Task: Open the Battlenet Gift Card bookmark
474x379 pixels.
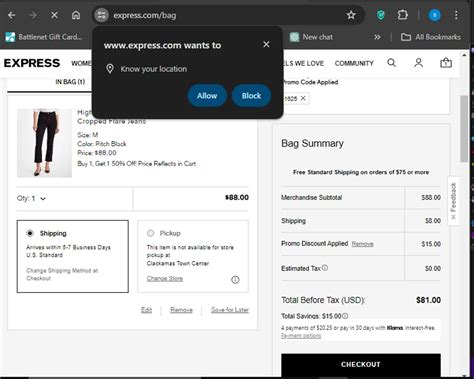Action: [x=44, y=37]
